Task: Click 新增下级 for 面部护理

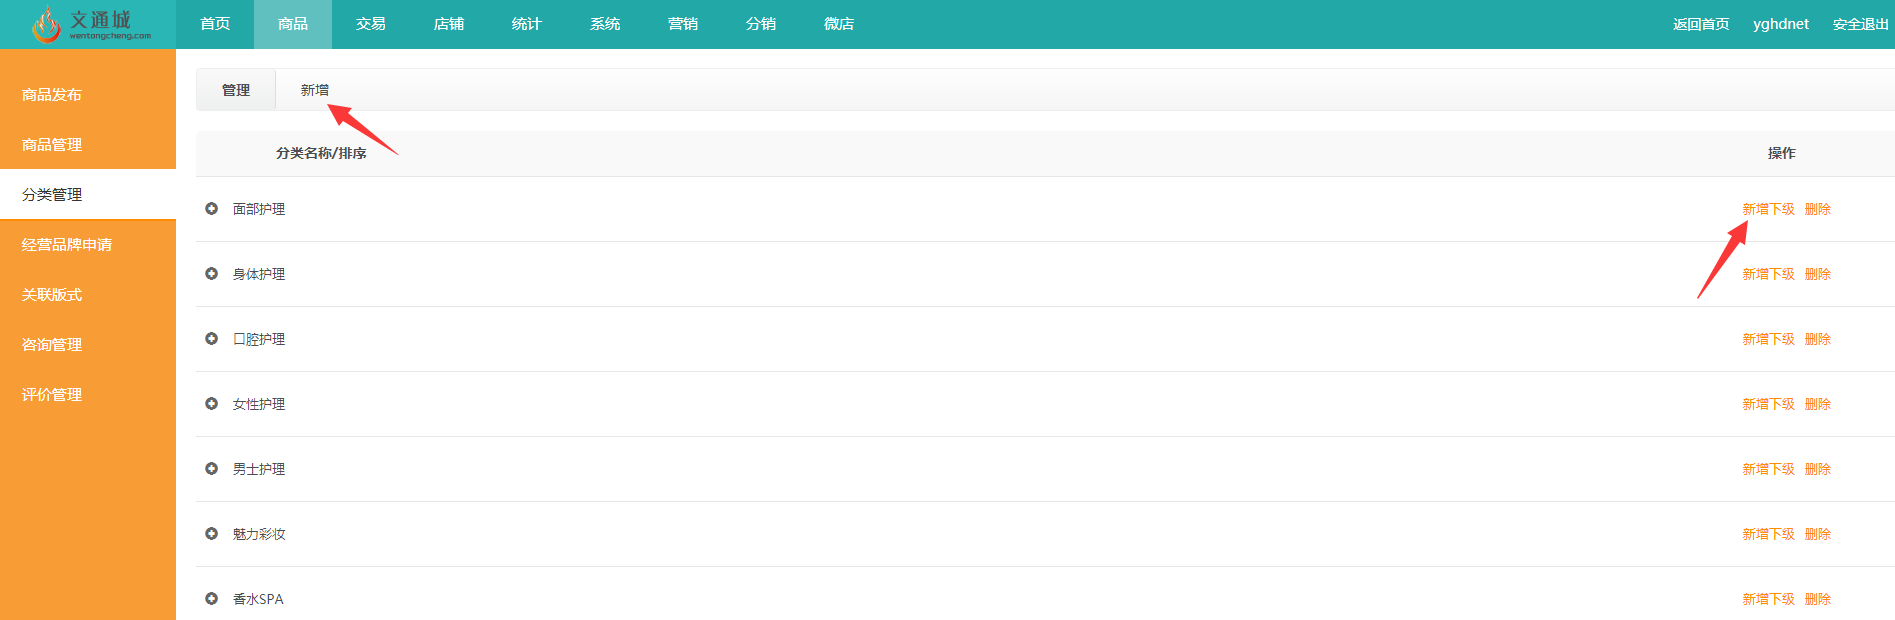Action: 1768,209
